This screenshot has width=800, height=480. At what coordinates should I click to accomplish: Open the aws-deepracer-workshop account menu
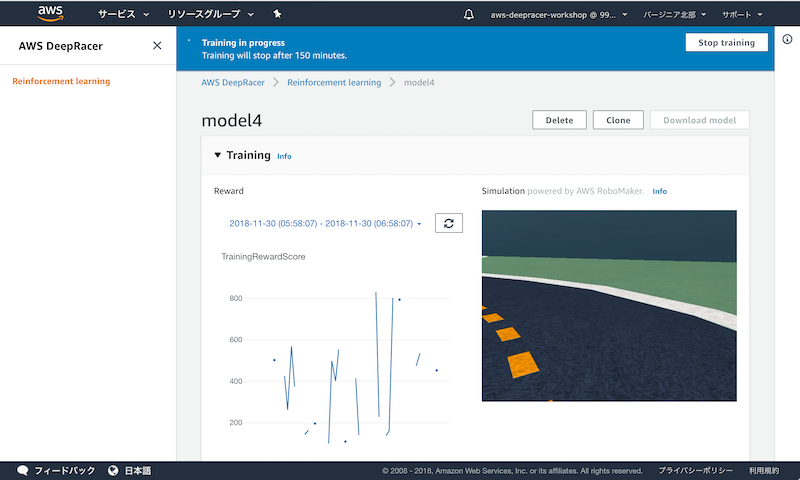tap(559, 15)
